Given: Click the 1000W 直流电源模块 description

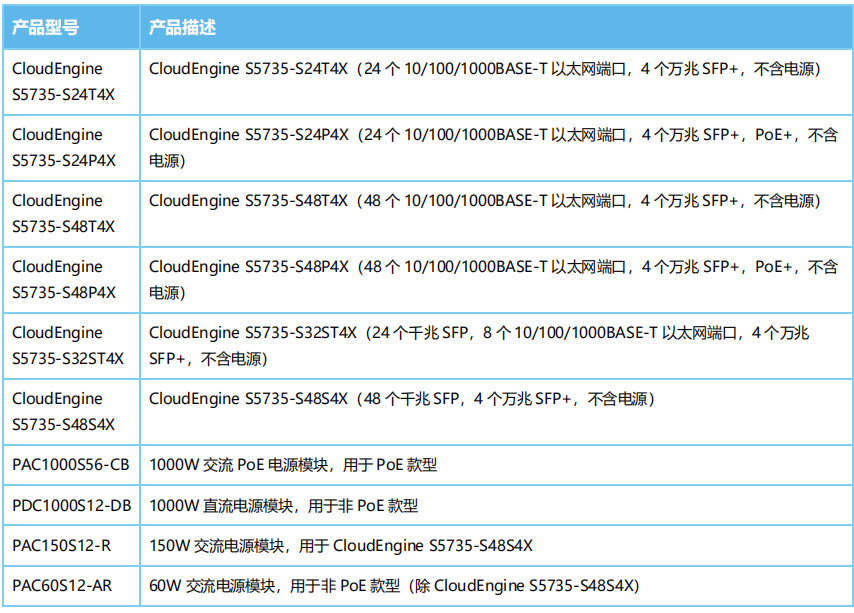Looking at the screenshot, I should coord(284,506).
